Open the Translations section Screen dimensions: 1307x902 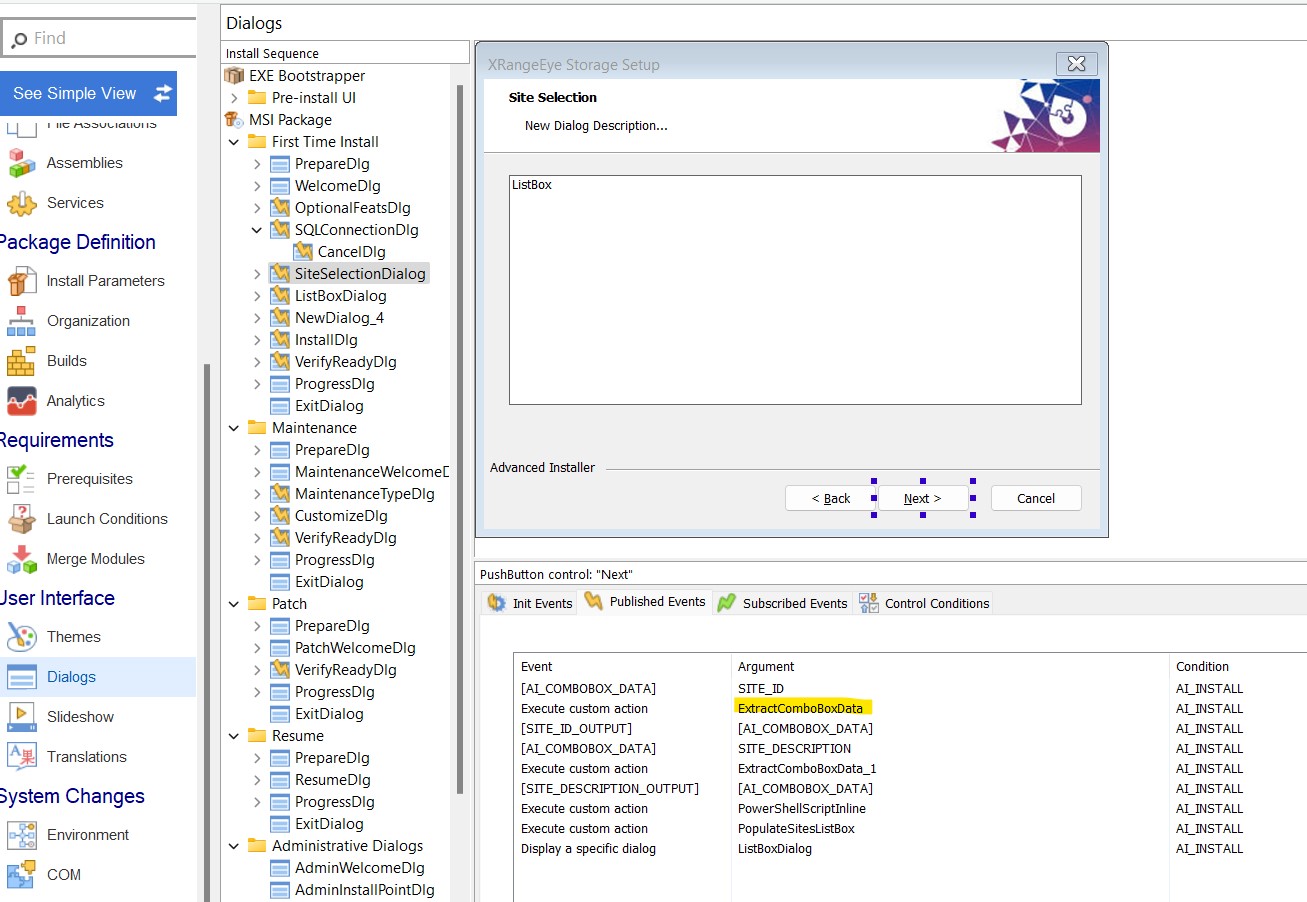pyautogui.click(x=85, y=757)
